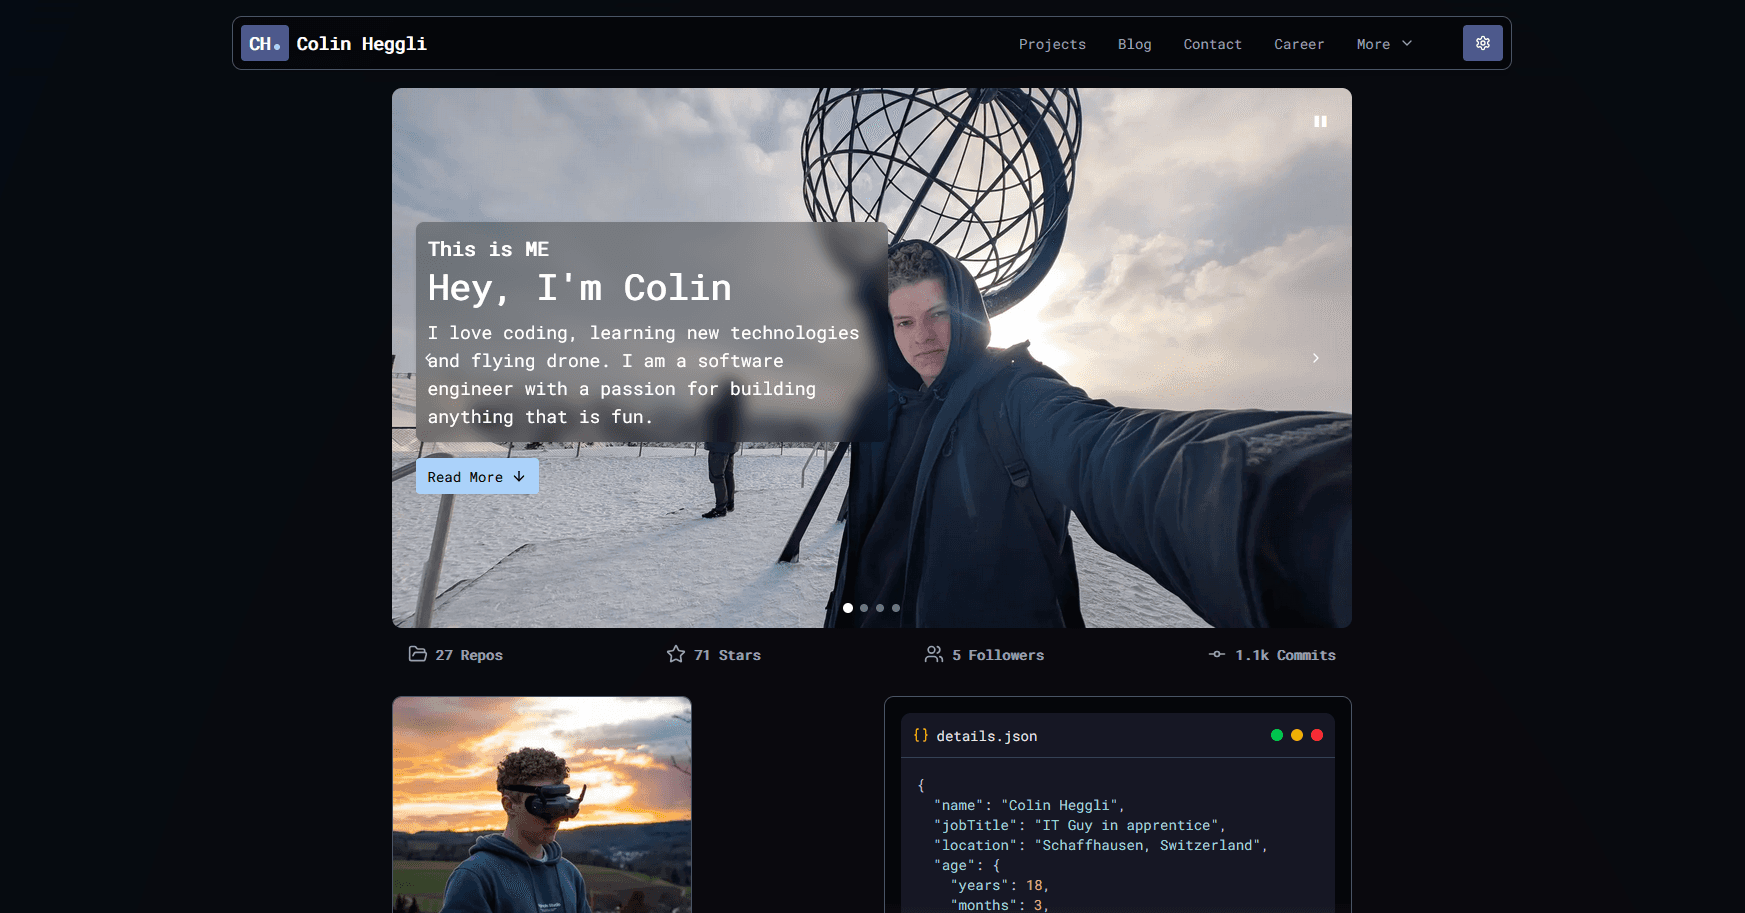Select the fourth carousel indicator dot
This screenshot has width=1745, height=913.
[896, 608]
